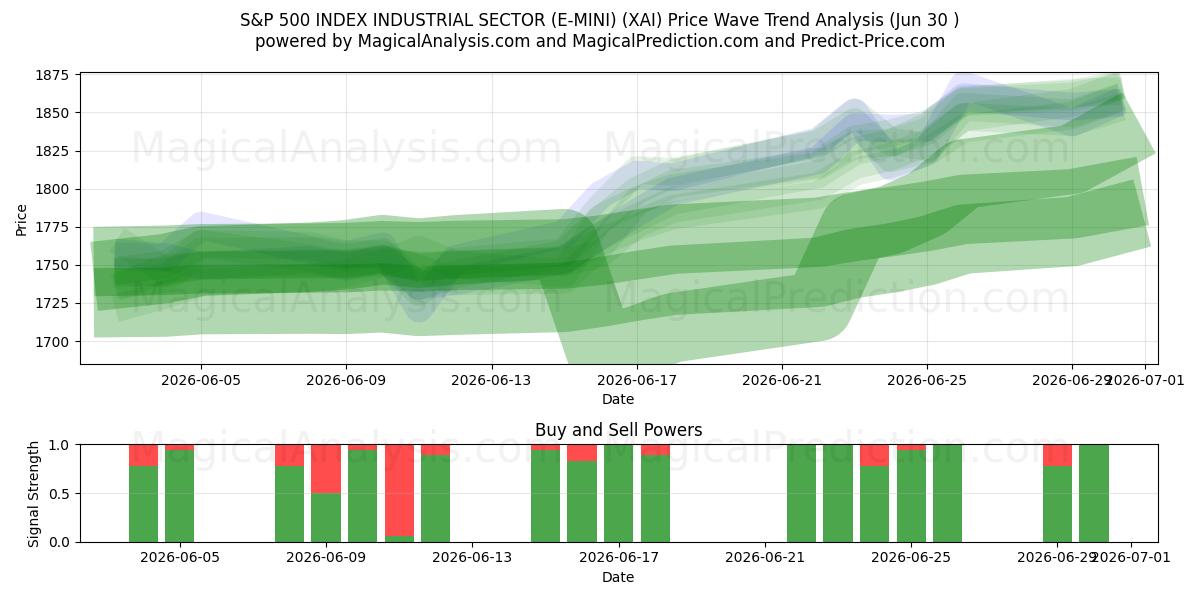Click 2026-06-05 tick under Buy and Sell Powers
The image size is (1200, 600).
(x=179, y=558)
